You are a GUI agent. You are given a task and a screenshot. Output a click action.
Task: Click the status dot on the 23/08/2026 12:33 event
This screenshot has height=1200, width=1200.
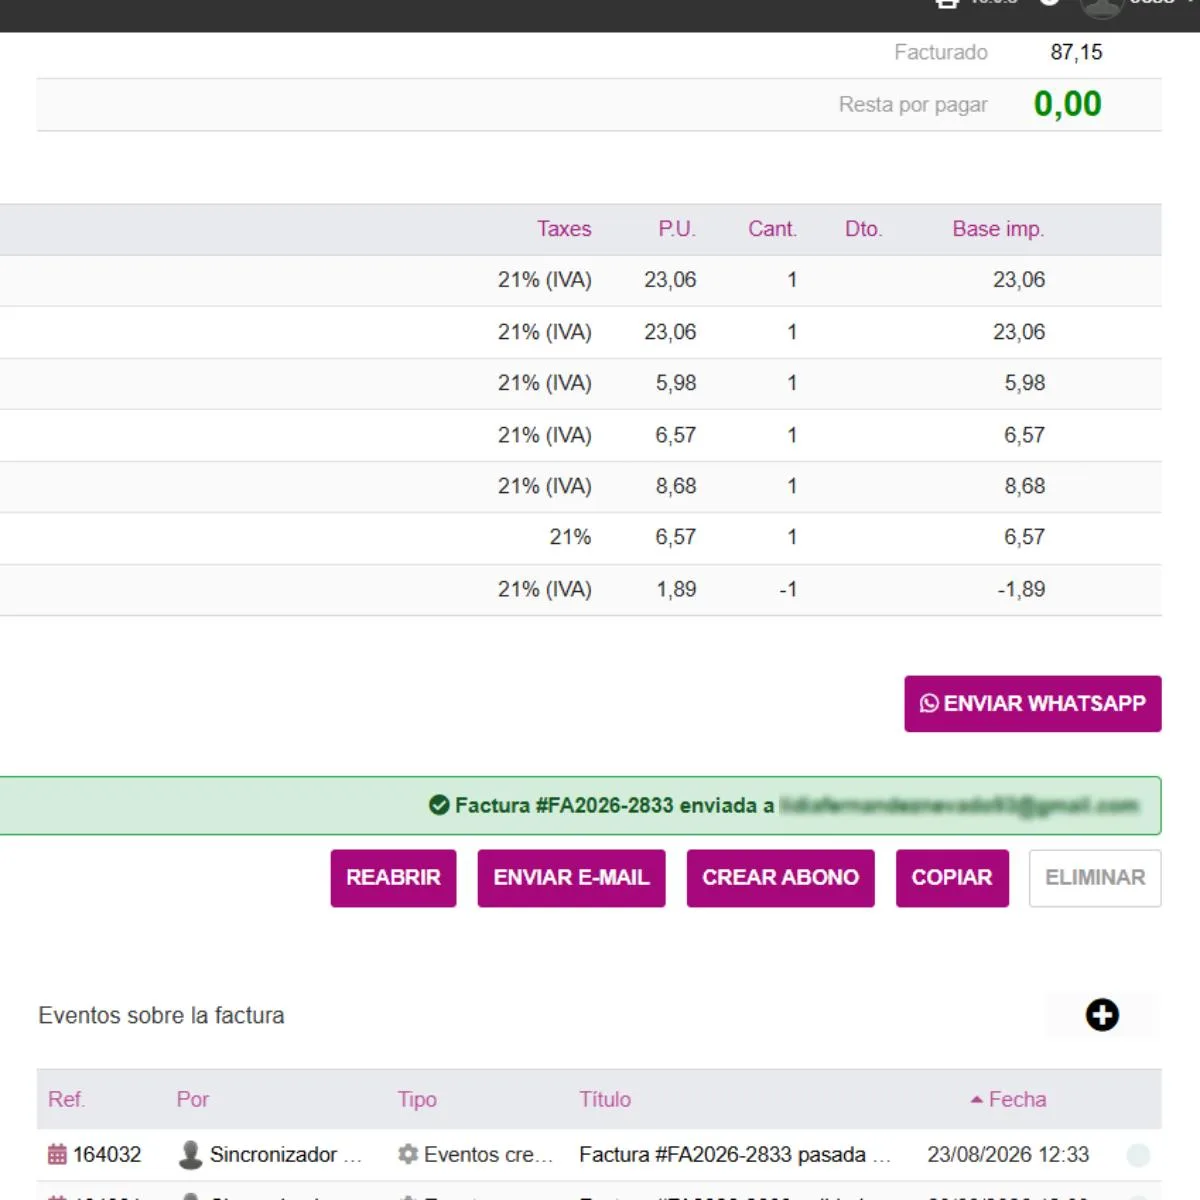[1138, 1155]
